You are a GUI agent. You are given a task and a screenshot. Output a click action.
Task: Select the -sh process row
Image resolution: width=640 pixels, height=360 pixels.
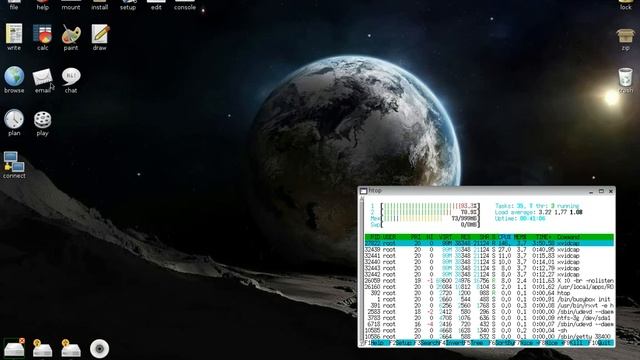coord(489,330)
